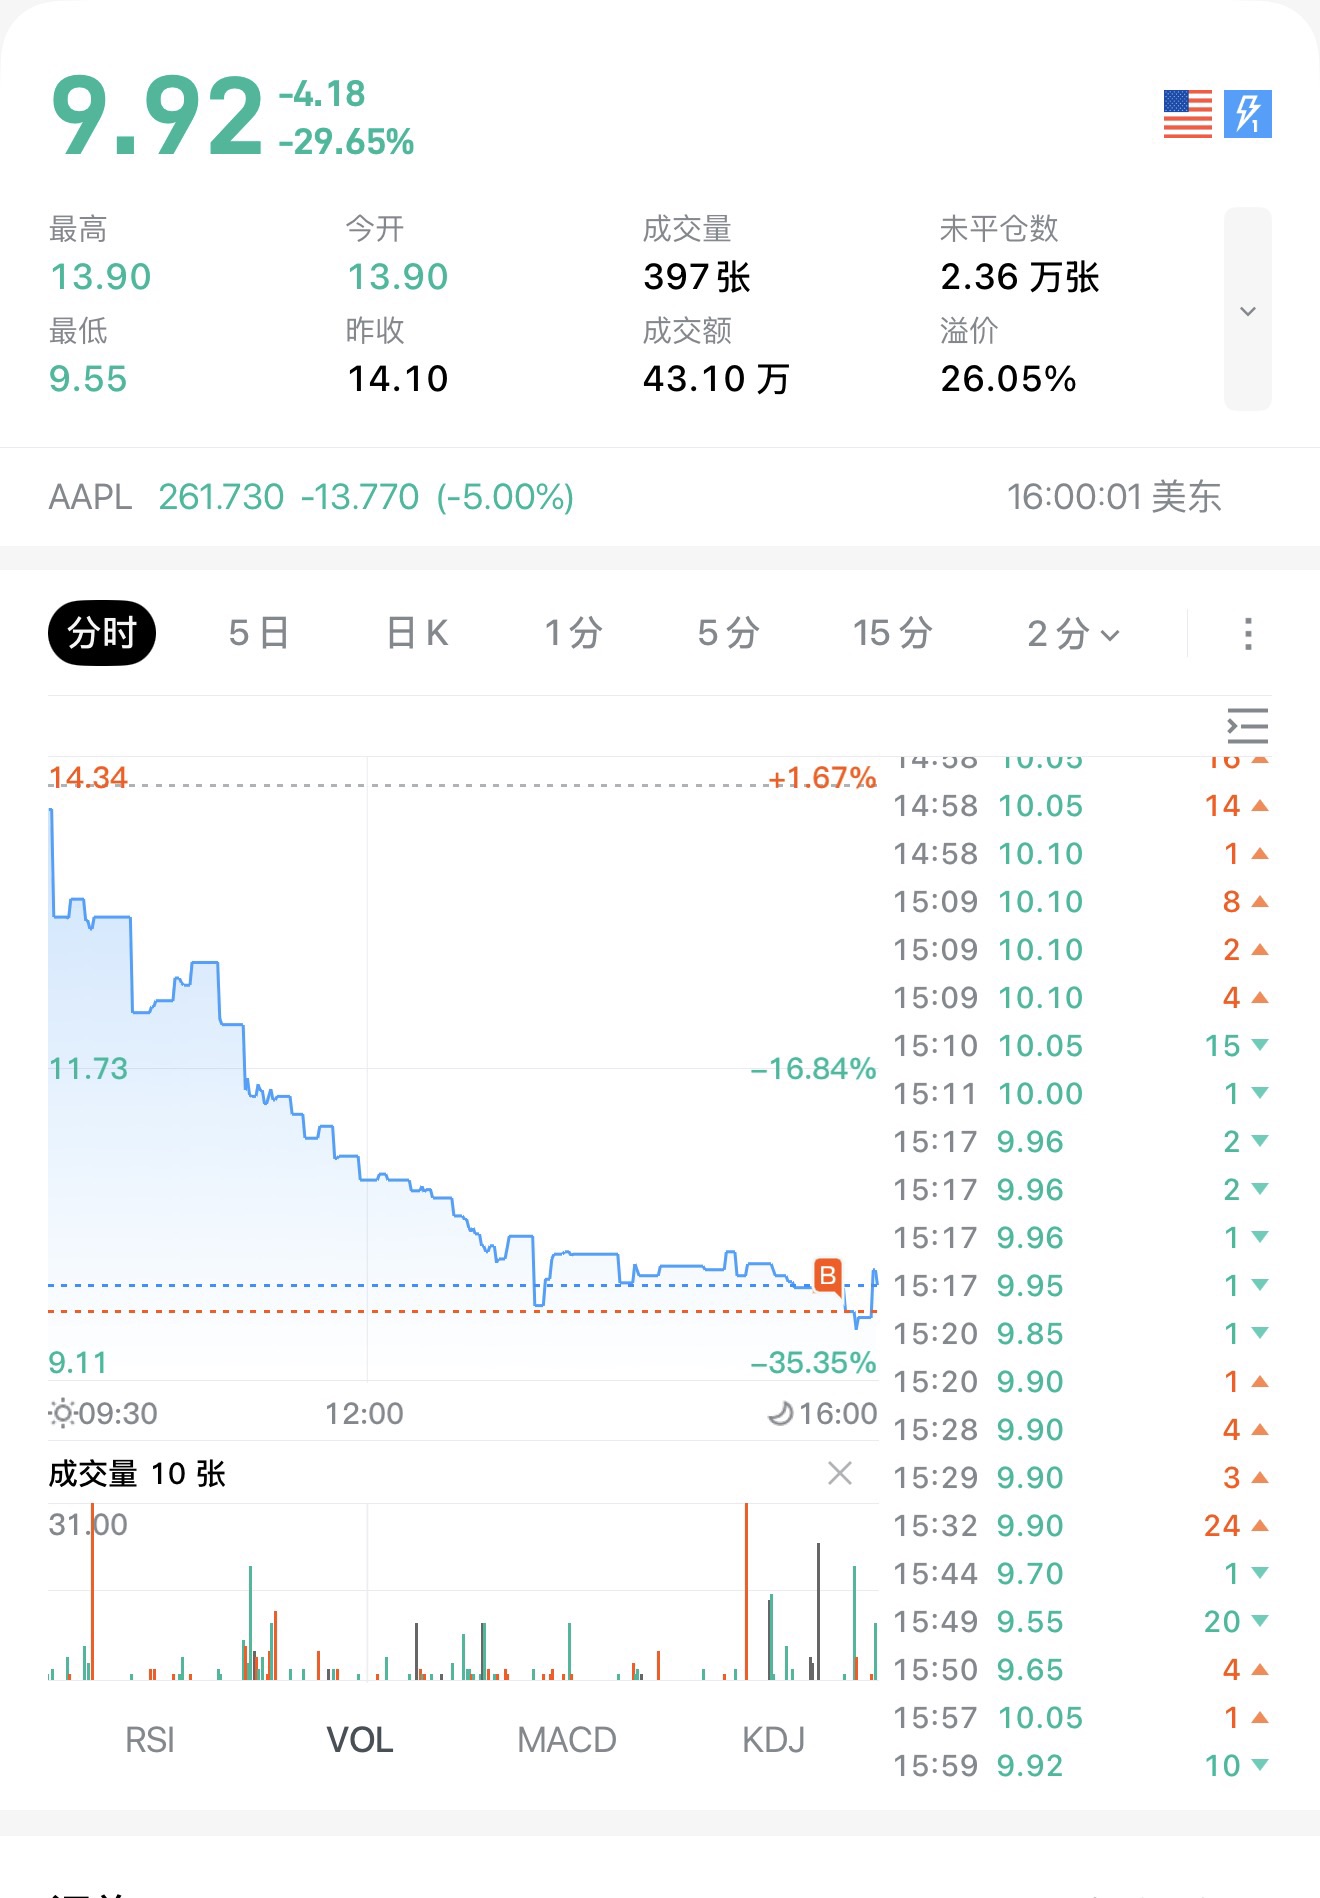Select the 分时 chart tab
Screen dimensions: 1320x1898
pyautogui.click(x=102, y=634)
